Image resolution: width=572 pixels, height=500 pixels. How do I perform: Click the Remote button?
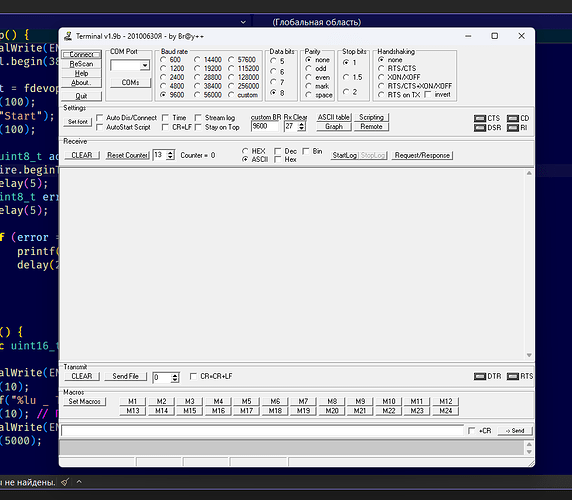[371, 127]
